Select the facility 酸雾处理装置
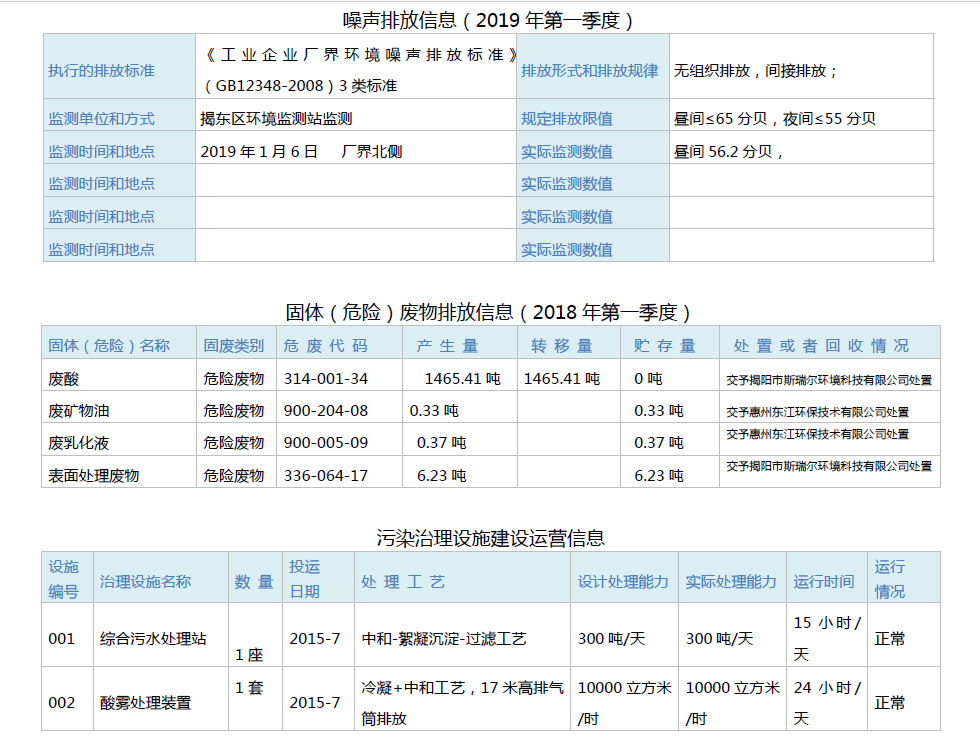 tap(145, 703)
